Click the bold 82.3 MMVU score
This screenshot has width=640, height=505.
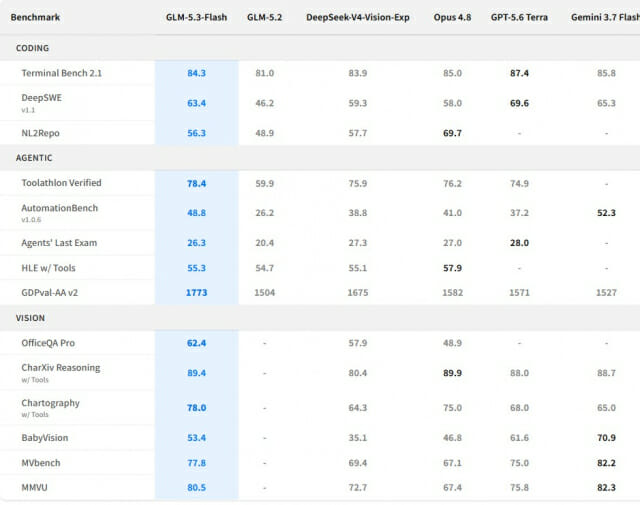tap(606, 487)
